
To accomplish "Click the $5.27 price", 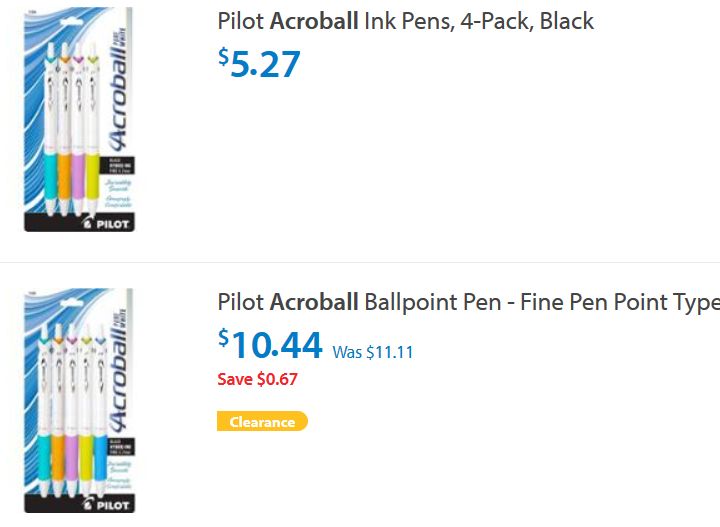I will pyautogui.click(x=260, y=63).
